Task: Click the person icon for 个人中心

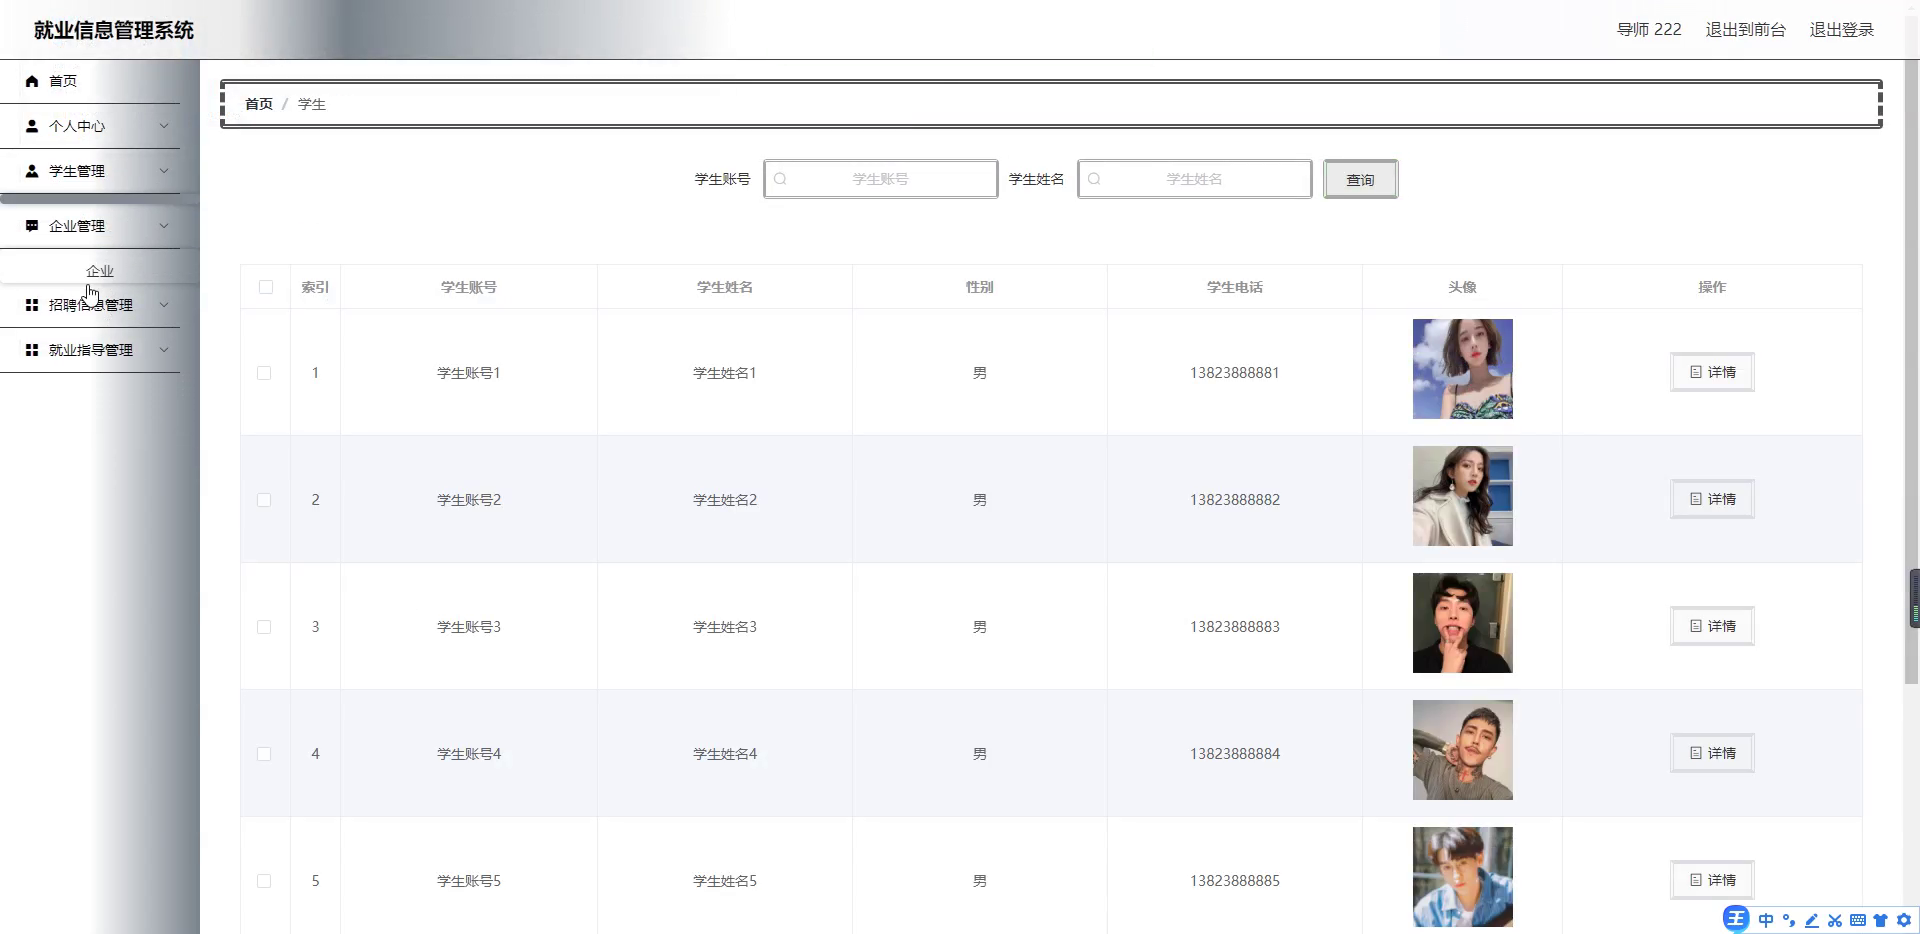Action: tap(32, 126)
